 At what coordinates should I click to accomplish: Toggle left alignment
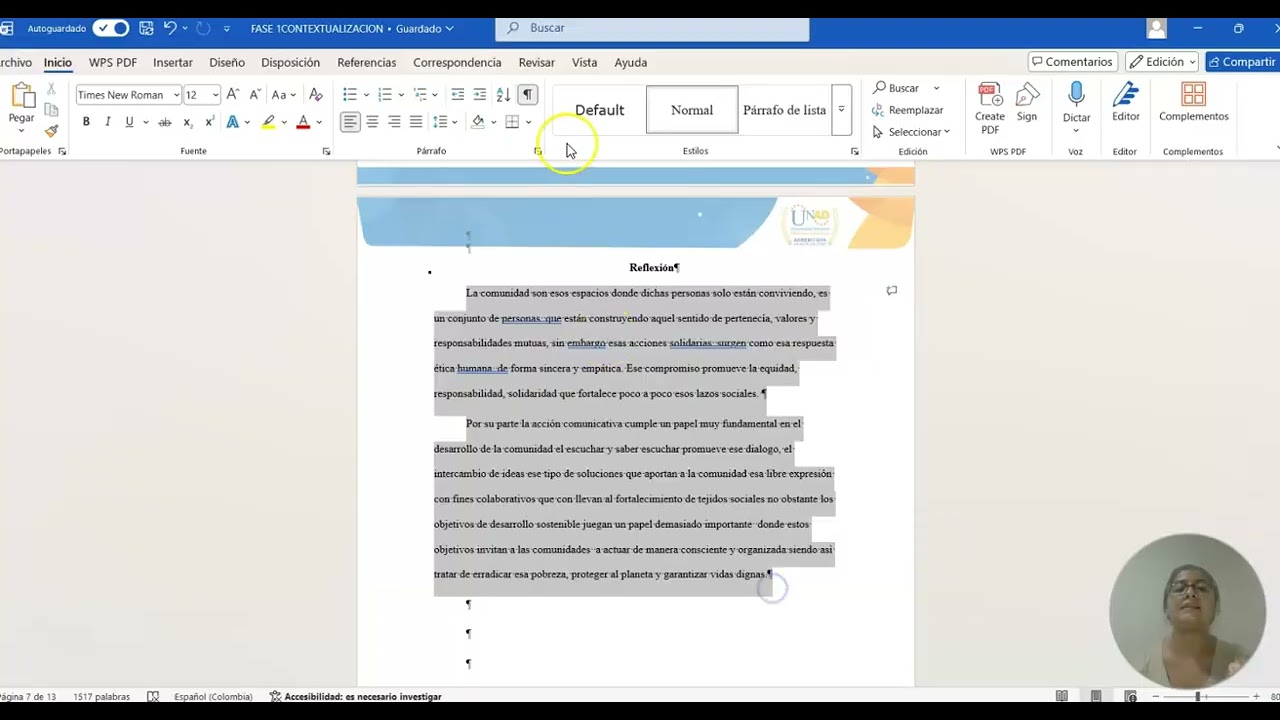[x=350, y=122]
